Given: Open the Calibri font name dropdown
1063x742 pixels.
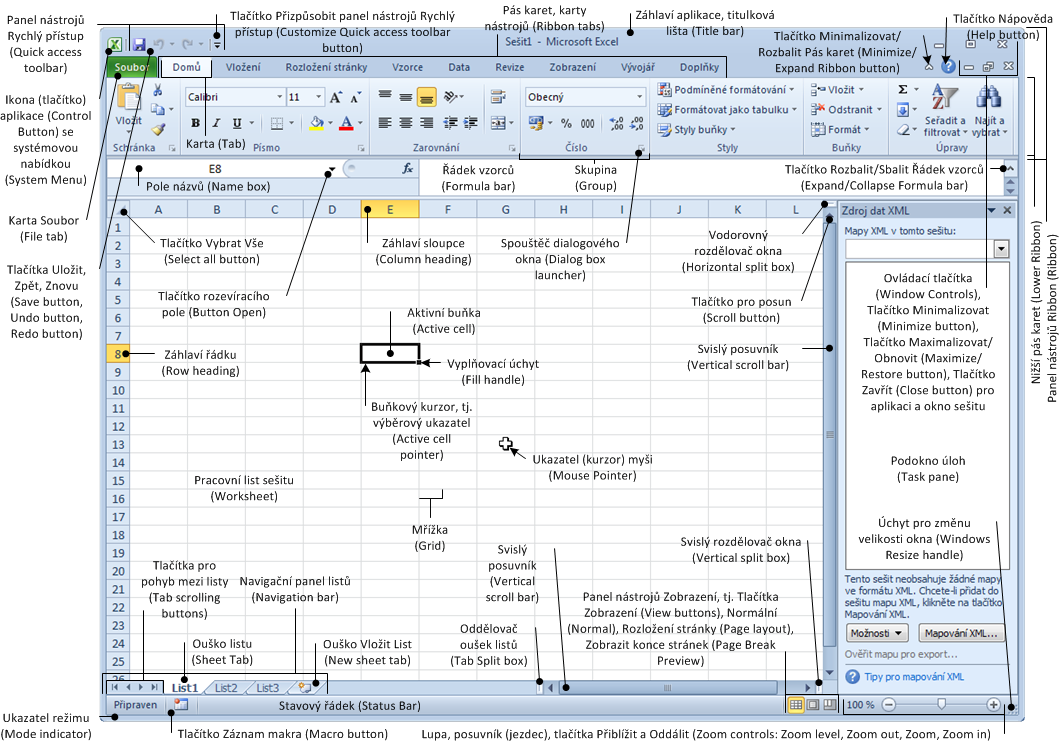Looking at the screenshot, I should tap(279, 97).
